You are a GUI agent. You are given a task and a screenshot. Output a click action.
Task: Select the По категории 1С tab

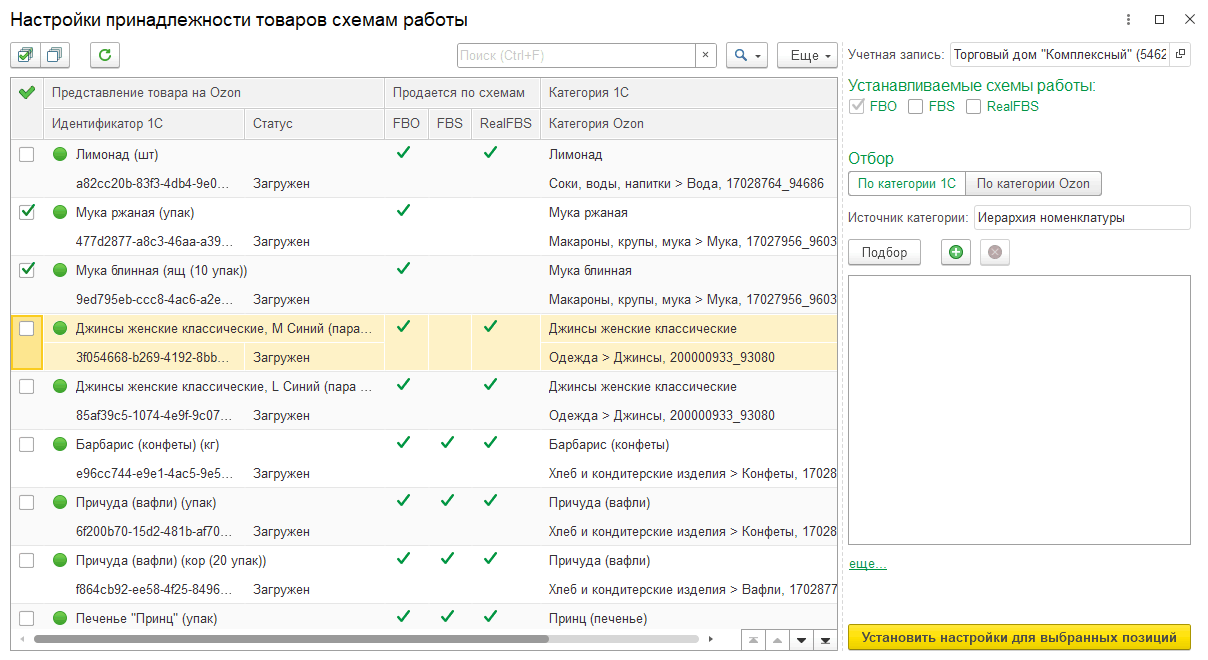tap(906, 183)
